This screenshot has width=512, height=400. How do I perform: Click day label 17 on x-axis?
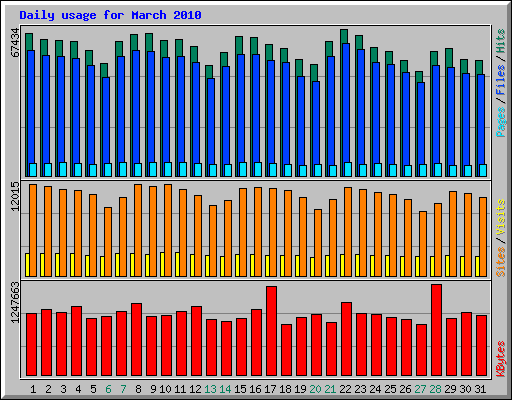(270, 389)
